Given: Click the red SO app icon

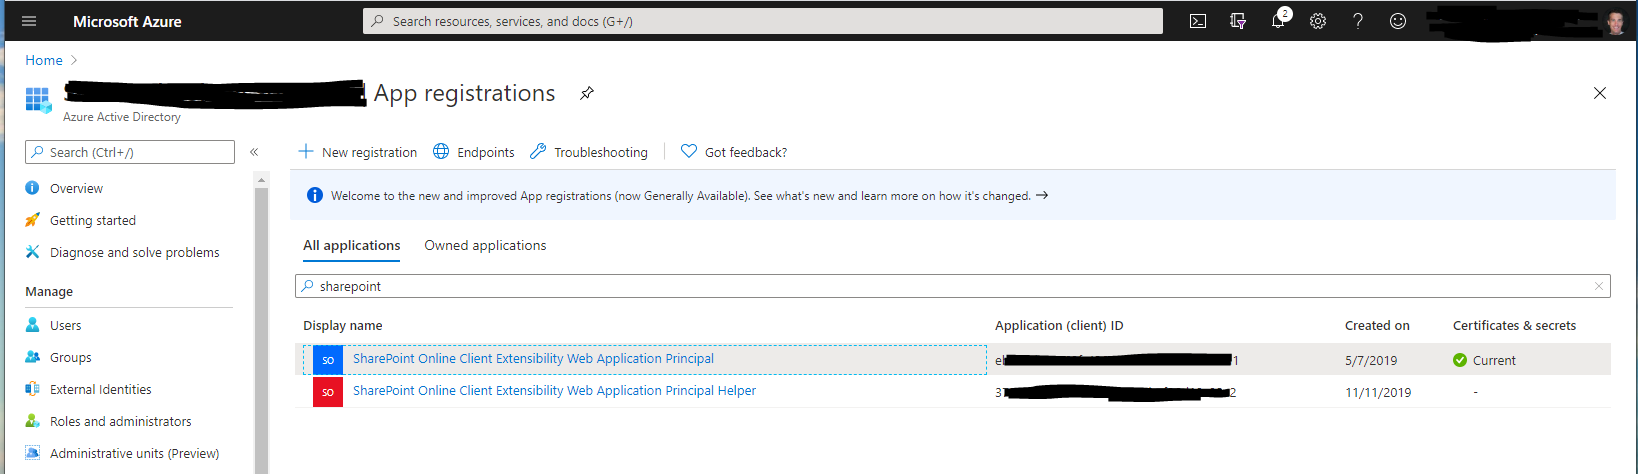Looking at the screenshot, I should pyautogui.click(x=328, y=392).
